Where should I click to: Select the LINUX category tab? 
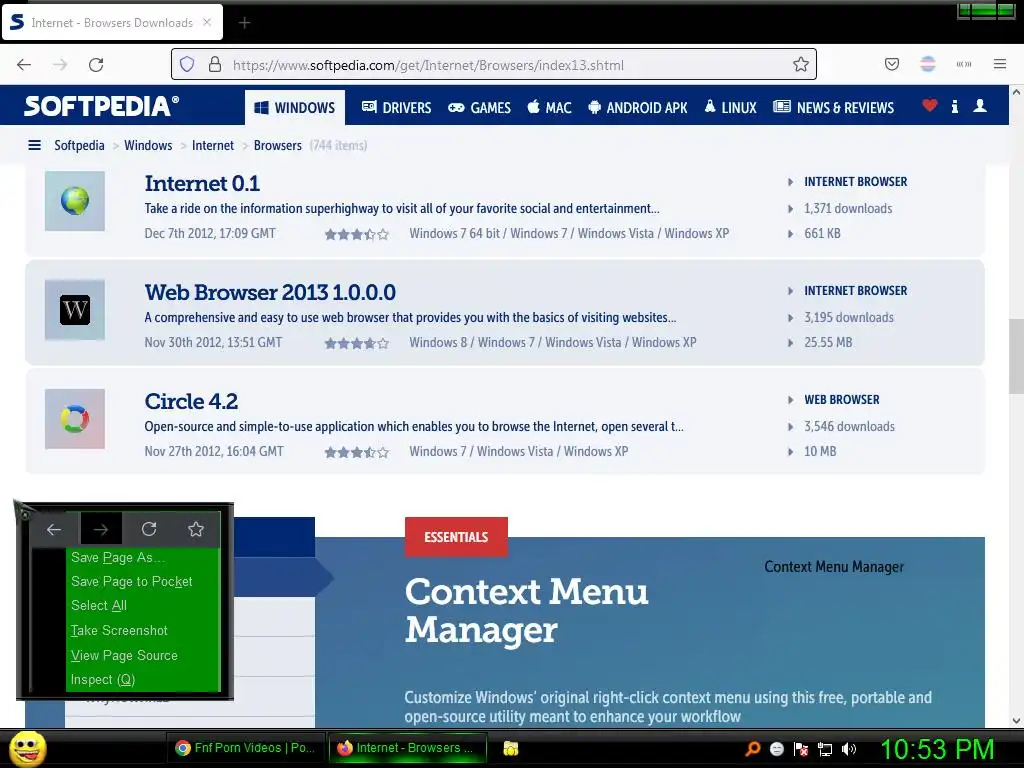click(730, 108)
